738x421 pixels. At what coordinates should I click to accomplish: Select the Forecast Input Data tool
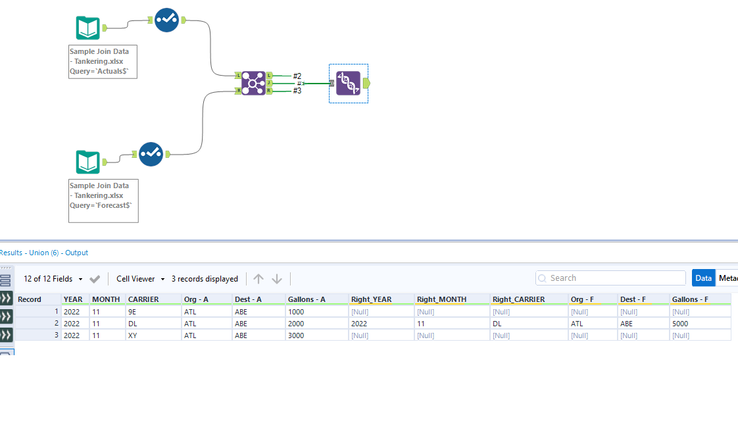(x=88, y=162)
